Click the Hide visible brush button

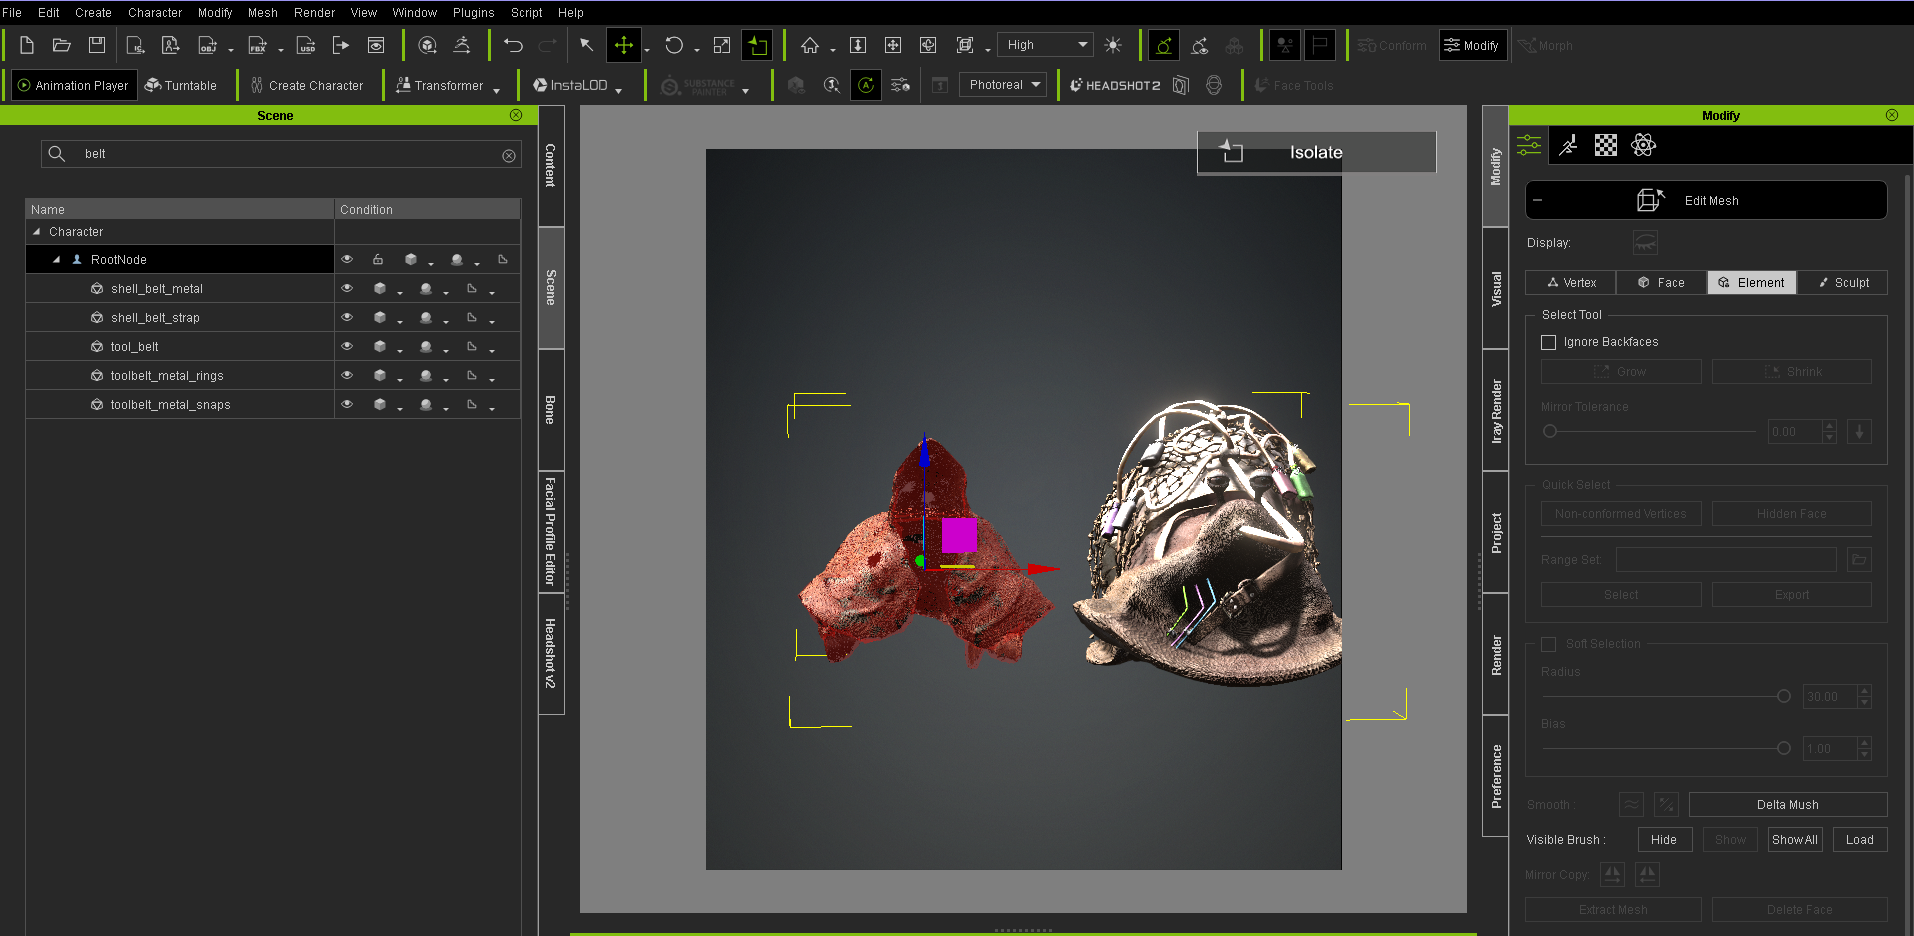click(1664, 839)
